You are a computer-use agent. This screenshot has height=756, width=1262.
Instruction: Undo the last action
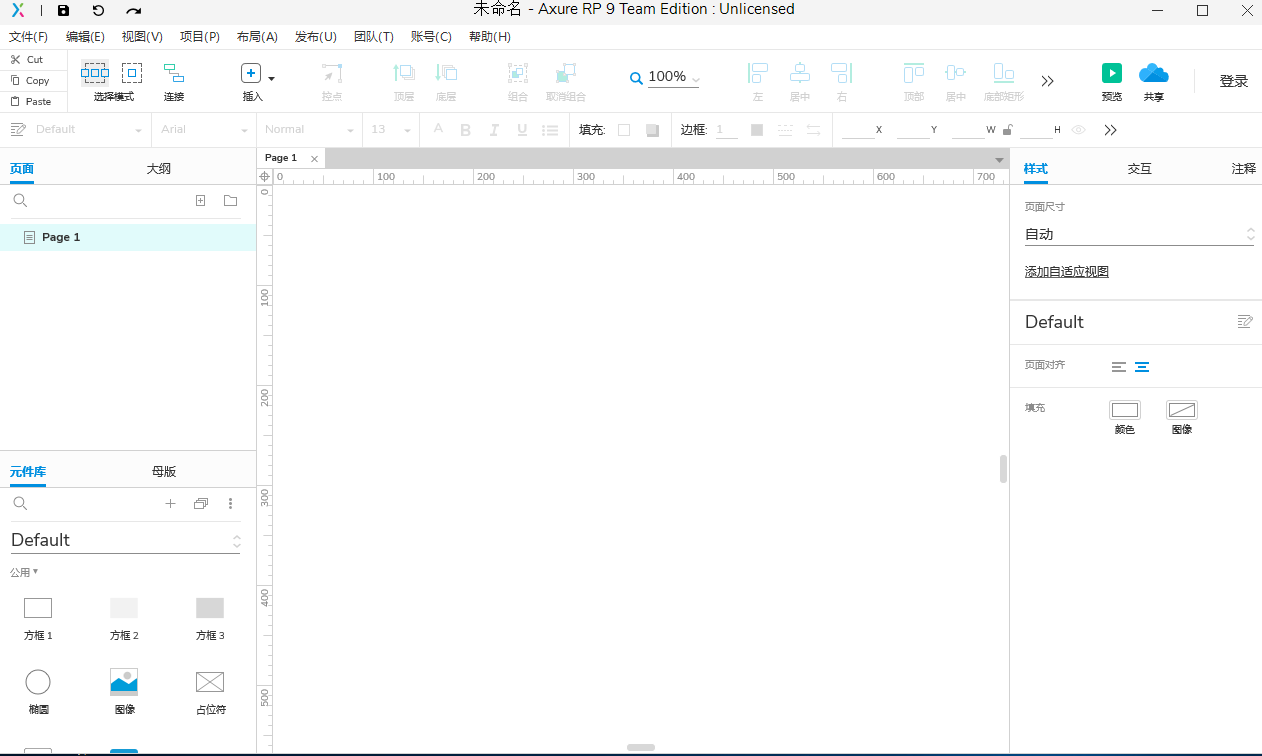pos(98,10)
